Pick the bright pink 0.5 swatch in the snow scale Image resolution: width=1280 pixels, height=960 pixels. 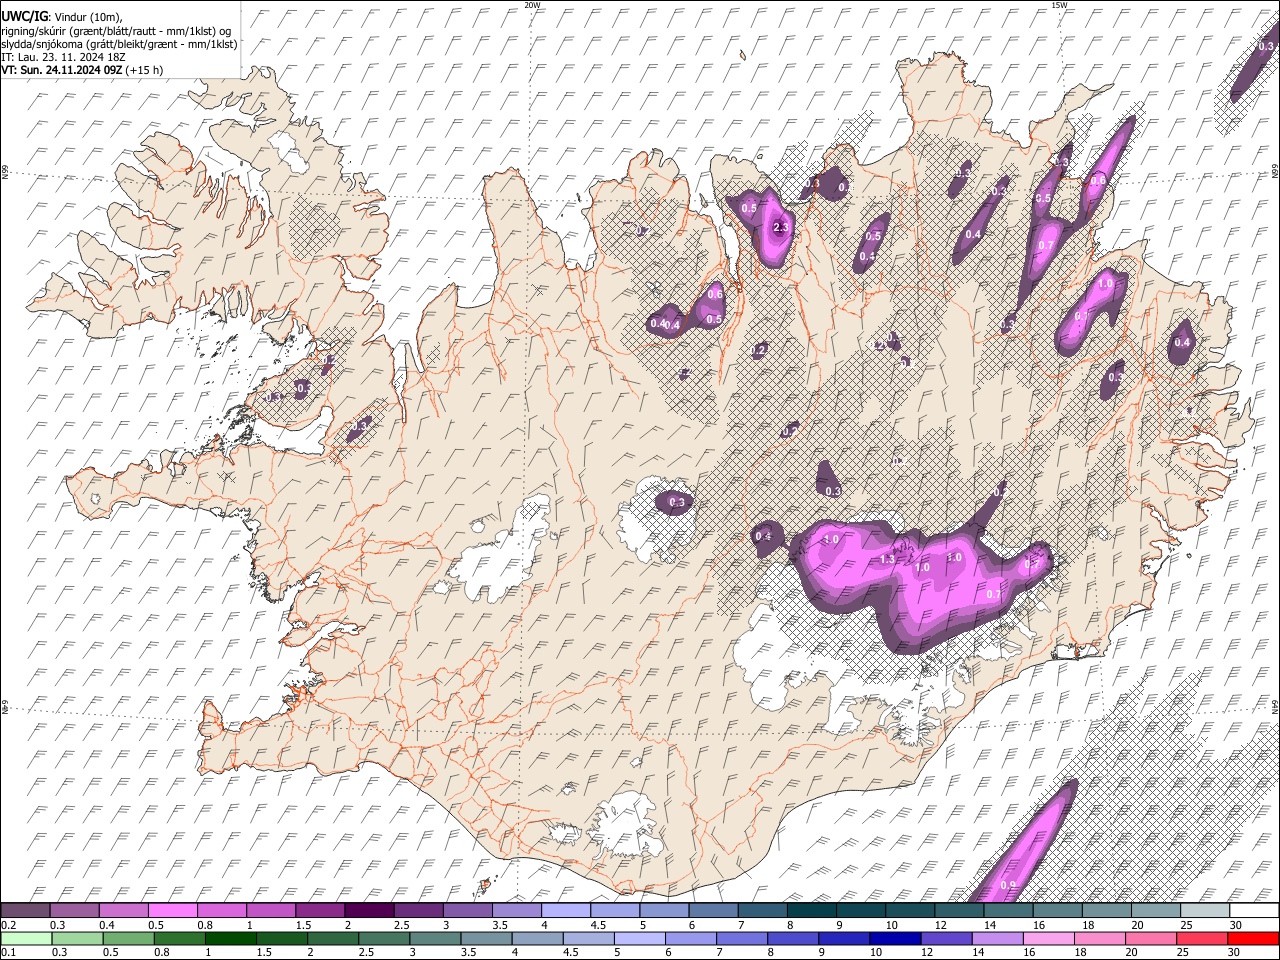pos(173,911)
